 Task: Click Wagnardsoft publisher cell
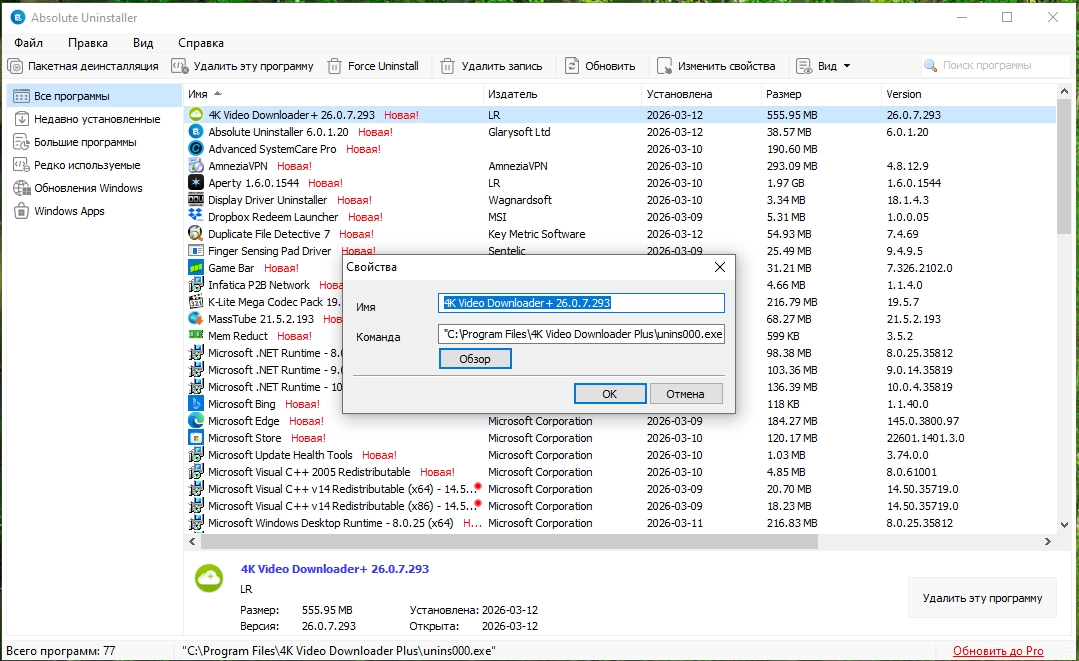coord(520,200)
